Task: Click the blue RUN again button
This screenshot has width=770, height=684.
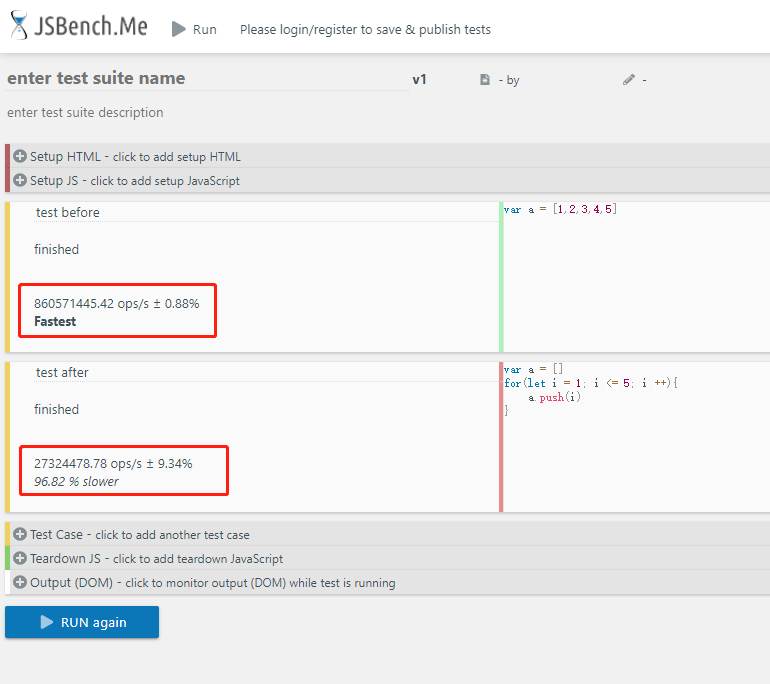Action: click(82, 622)
